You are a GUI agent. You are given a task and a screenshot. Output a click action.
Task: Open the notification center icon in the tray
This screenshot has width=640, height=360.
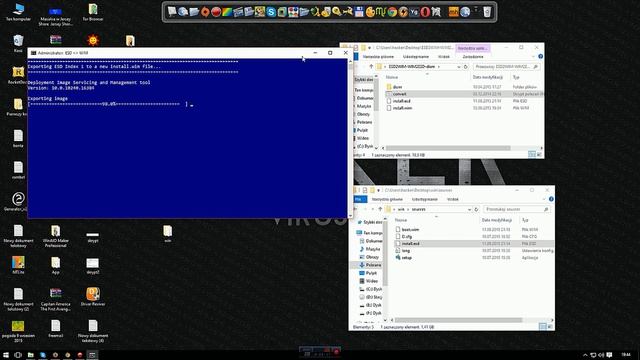609,355
